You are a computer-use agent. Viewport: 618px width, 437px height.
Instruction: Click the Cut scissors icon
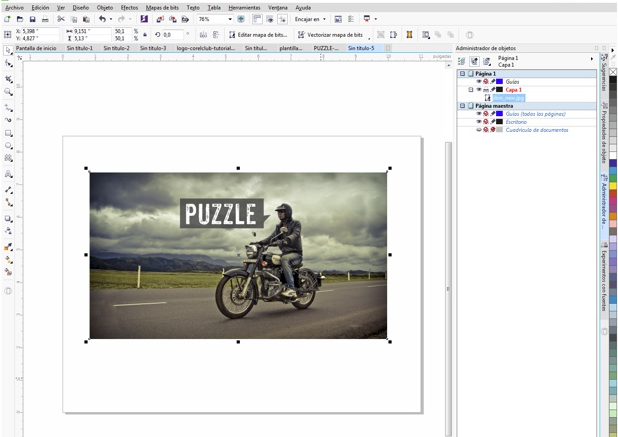61,19
